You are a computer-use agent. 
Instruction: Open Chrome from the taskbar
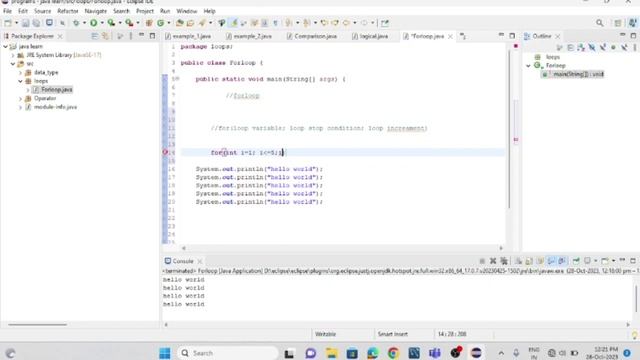tap(393, 353)
